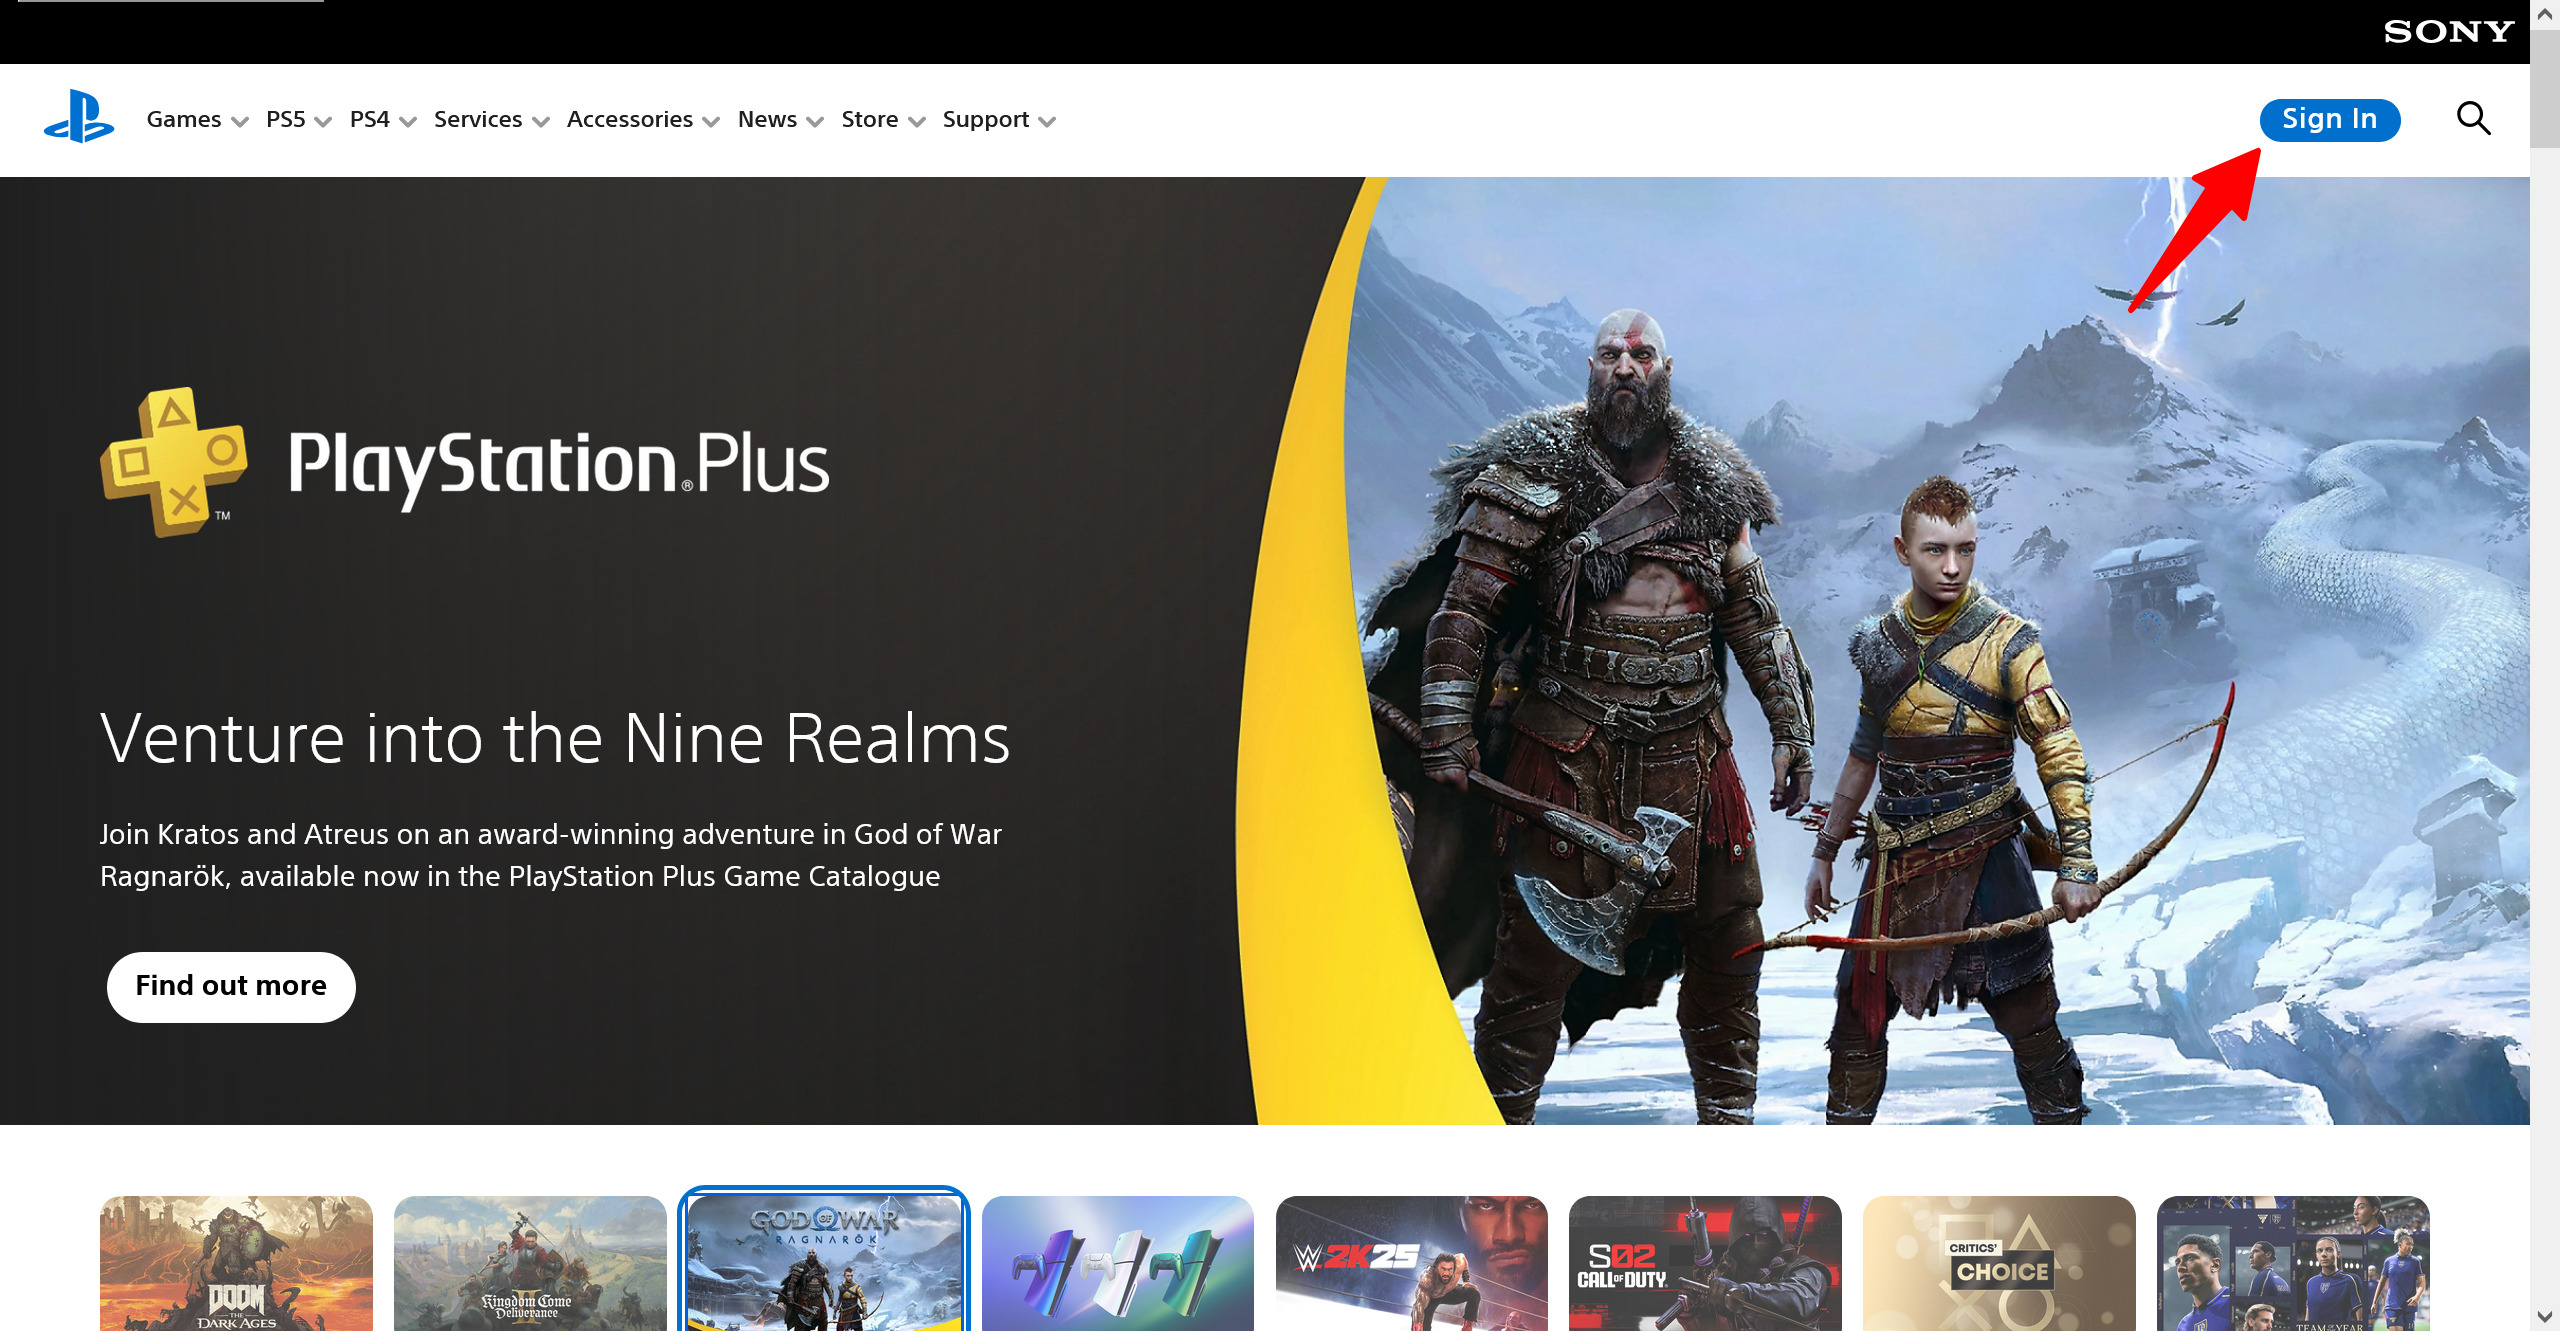Expand the PS4 menu chevron
This screenshot has height=1332, width=2560.
[407, 122]
